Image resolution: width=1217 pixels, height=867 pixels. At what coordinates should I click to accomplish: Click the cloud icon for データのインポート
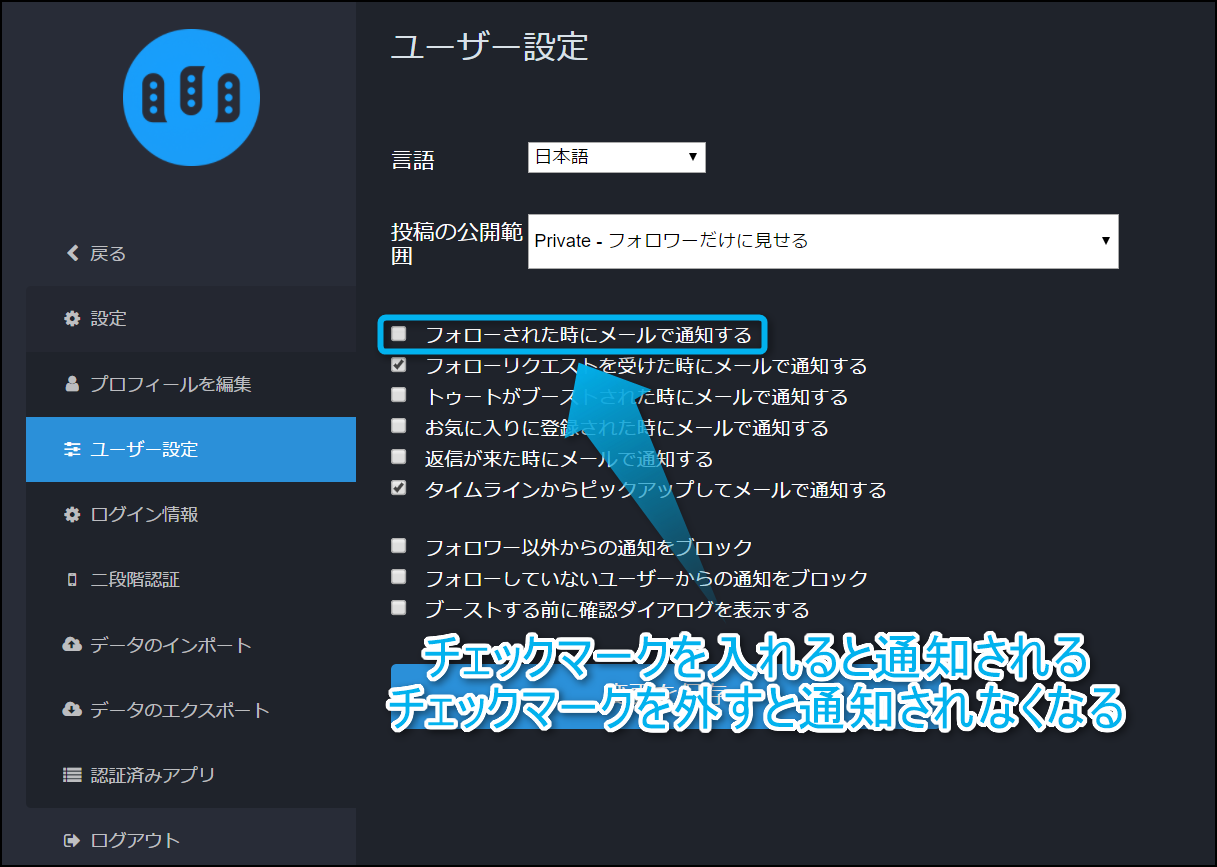tap(72, 645)
